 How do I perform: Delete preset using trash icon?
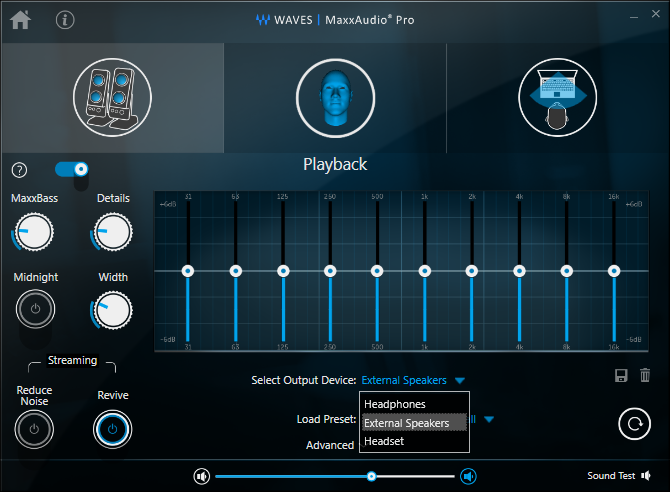[645, 375]
